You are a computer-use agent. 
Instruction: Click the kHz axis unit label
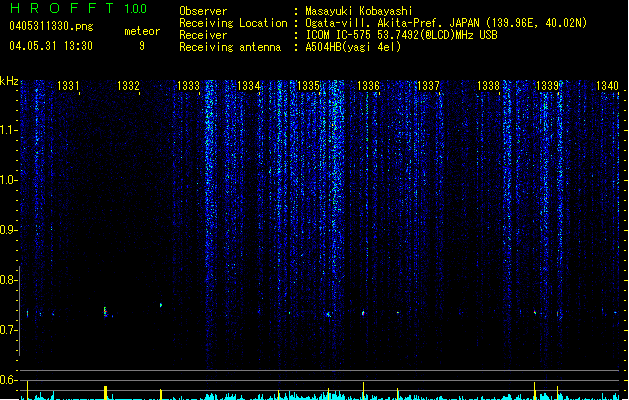[x=9, y=81]
